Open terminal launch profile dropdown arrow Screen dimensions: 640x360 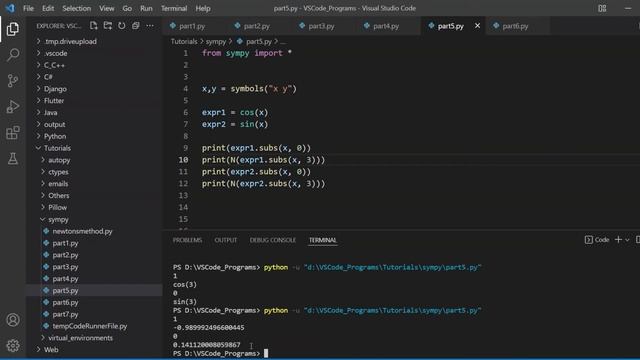click(x=627, y=240)
